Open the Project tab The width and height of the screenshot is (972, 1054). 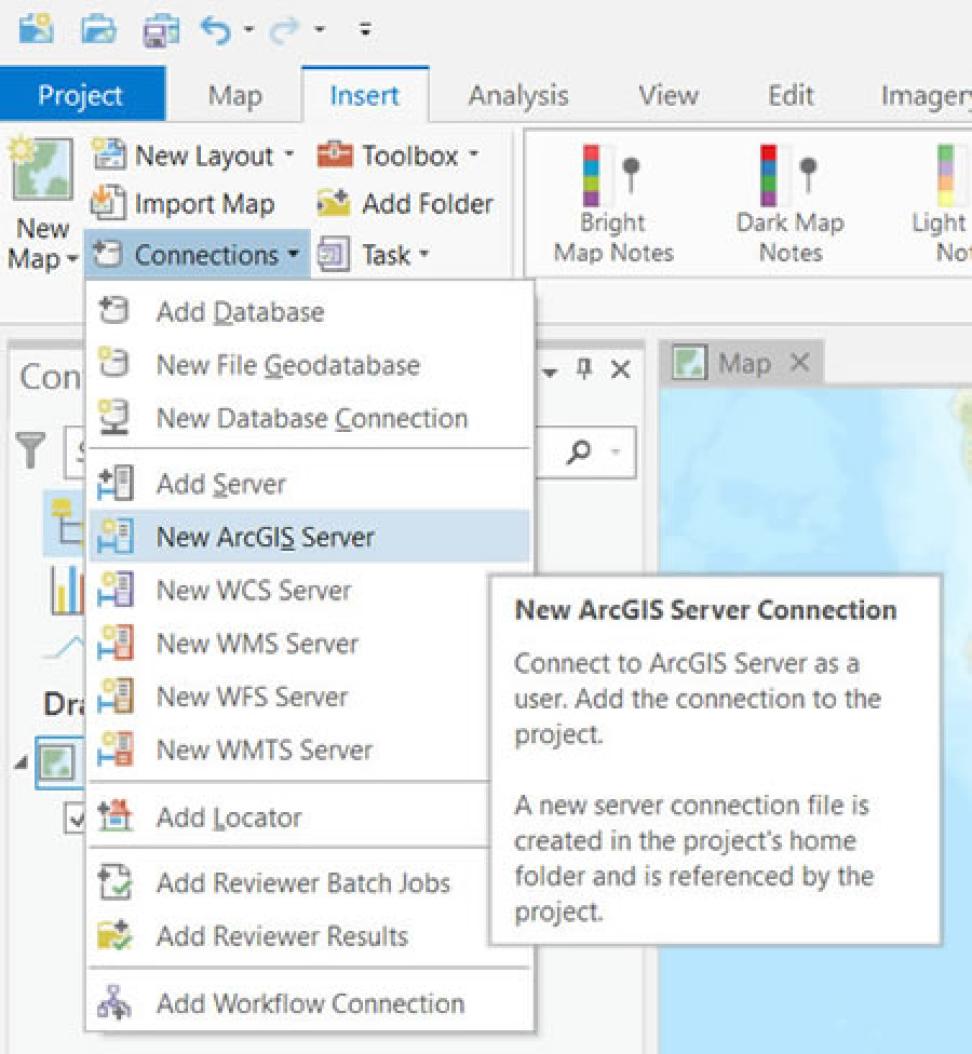coord(81,95)
